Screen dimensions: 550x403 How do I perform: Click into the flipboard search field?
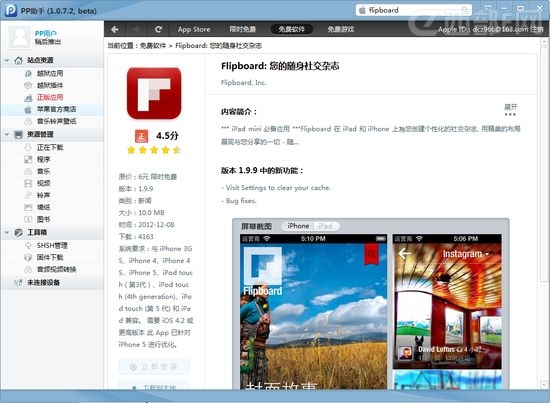click(414, 10)
